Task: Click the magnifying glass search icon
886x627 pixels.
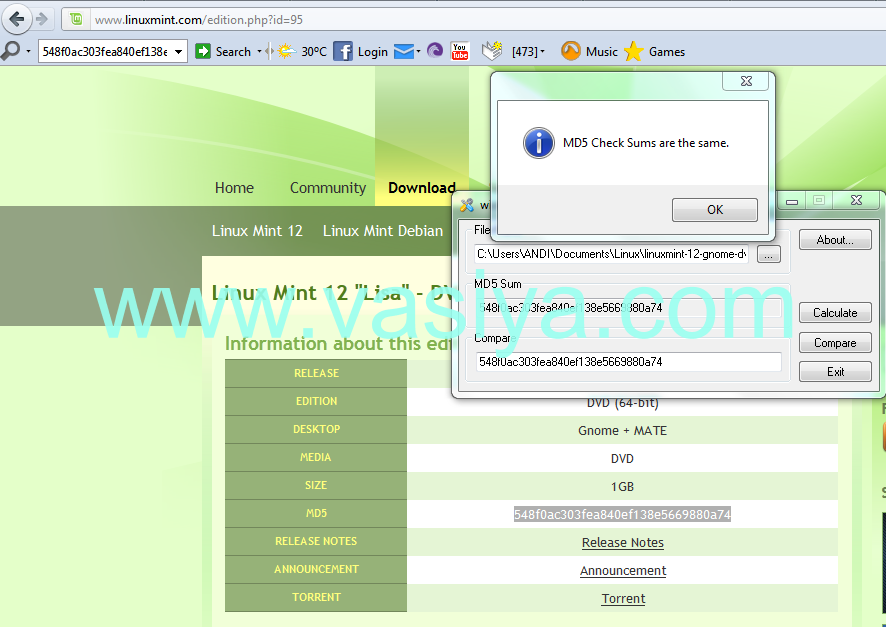Action: click(x=10, y=51)
